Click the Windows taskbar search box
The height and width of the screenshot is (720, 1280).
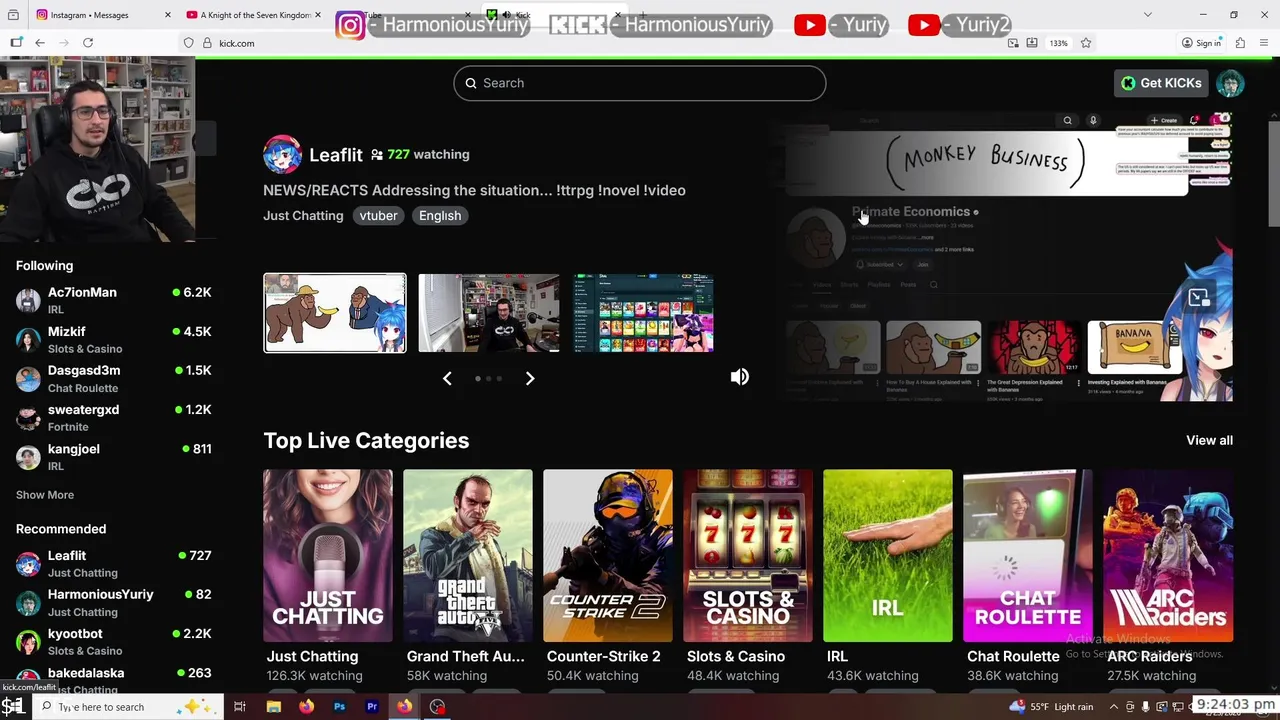pos(128,707)
